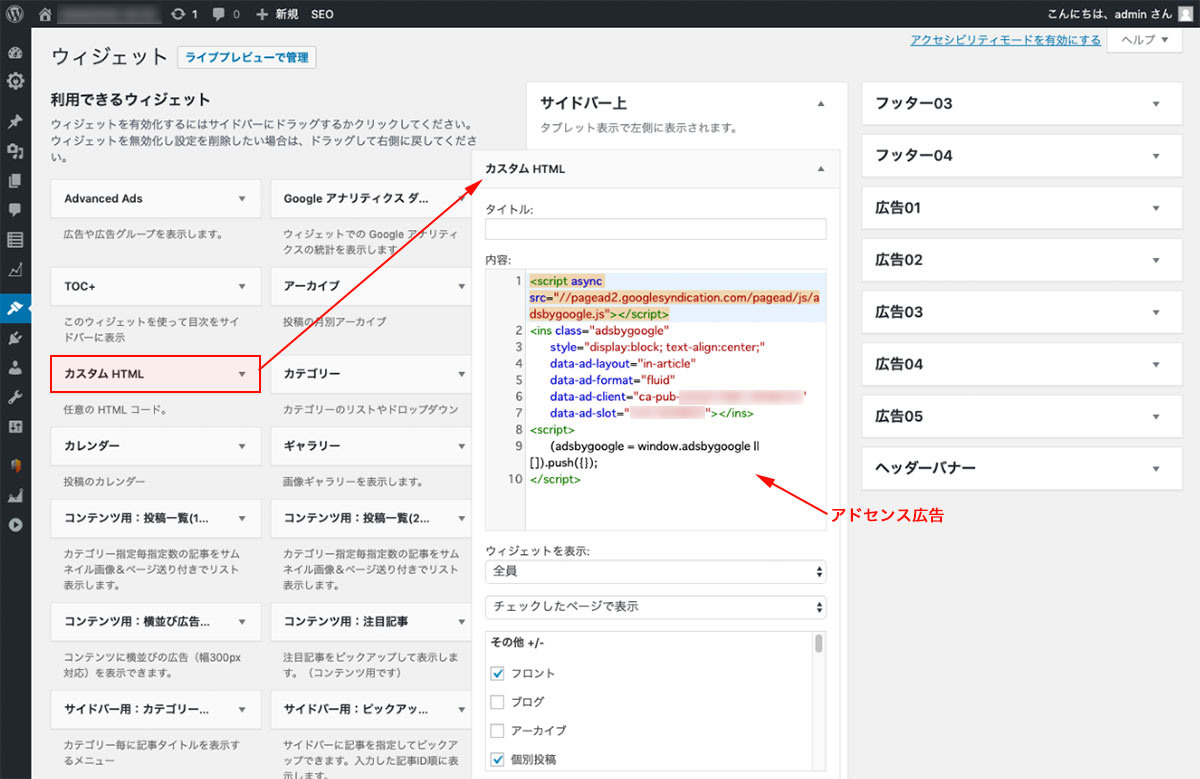
Task: Open Appearance paintbrush sidebar icon
Action: [15, 308]
